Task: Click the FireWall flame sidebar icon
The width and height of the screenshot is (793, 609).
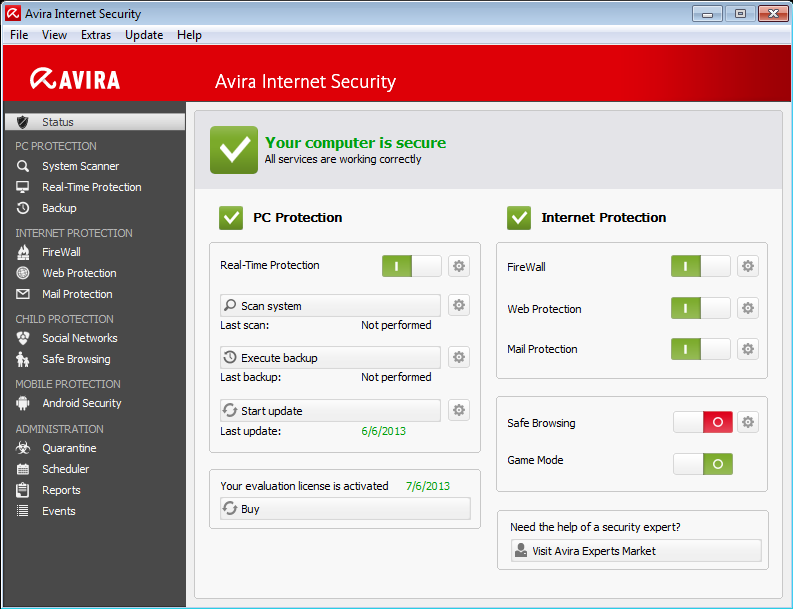Action: tap(23, 252)
